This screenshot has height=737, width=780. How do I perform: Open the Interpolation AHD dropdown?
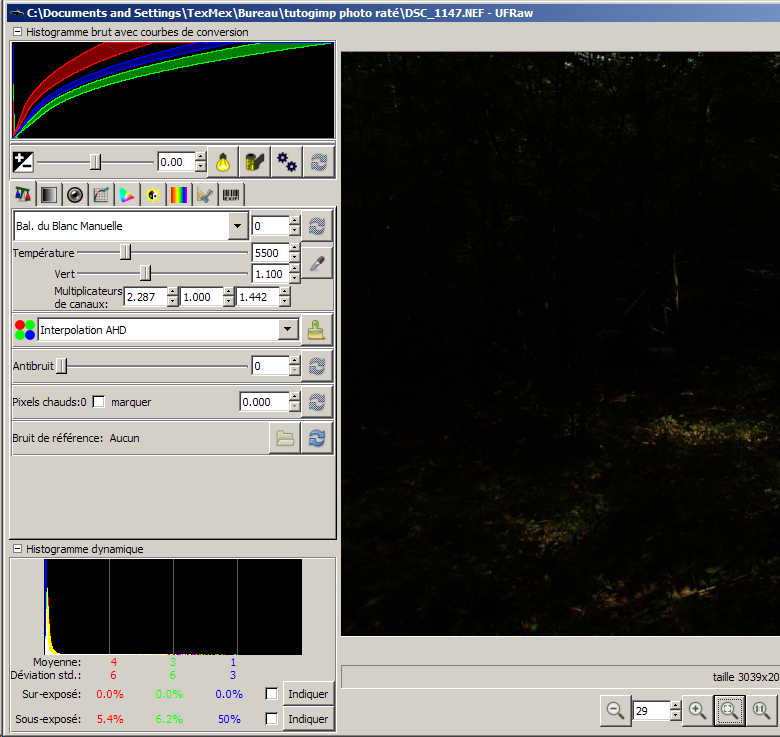coord(287,330)
